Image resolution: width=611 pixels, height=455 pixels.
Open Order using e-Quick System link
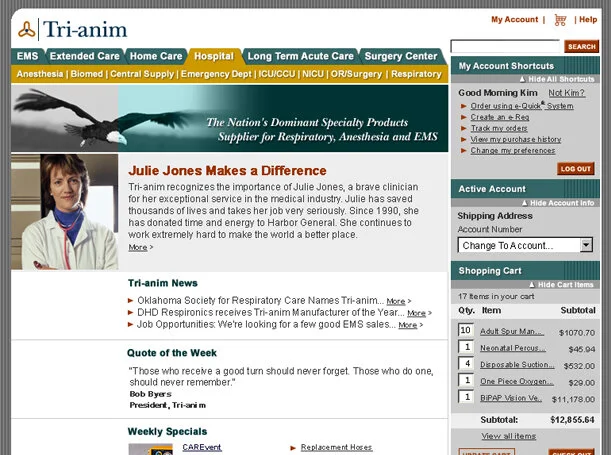522,106
